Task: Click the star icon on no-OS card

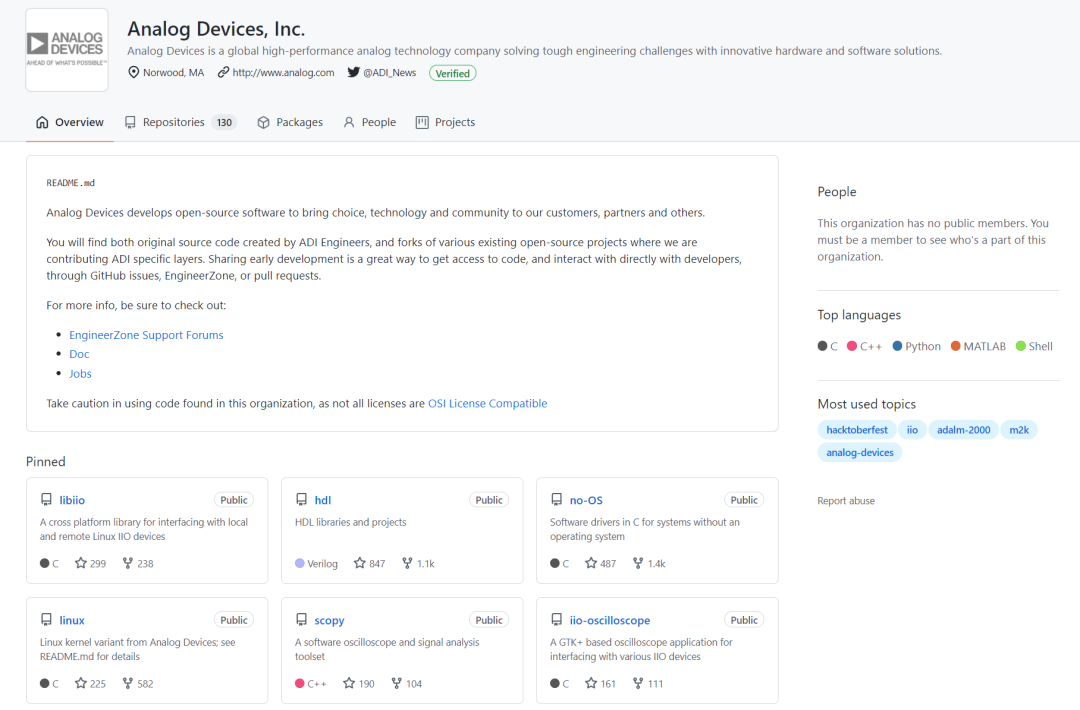Action: [x=591, y=563]
